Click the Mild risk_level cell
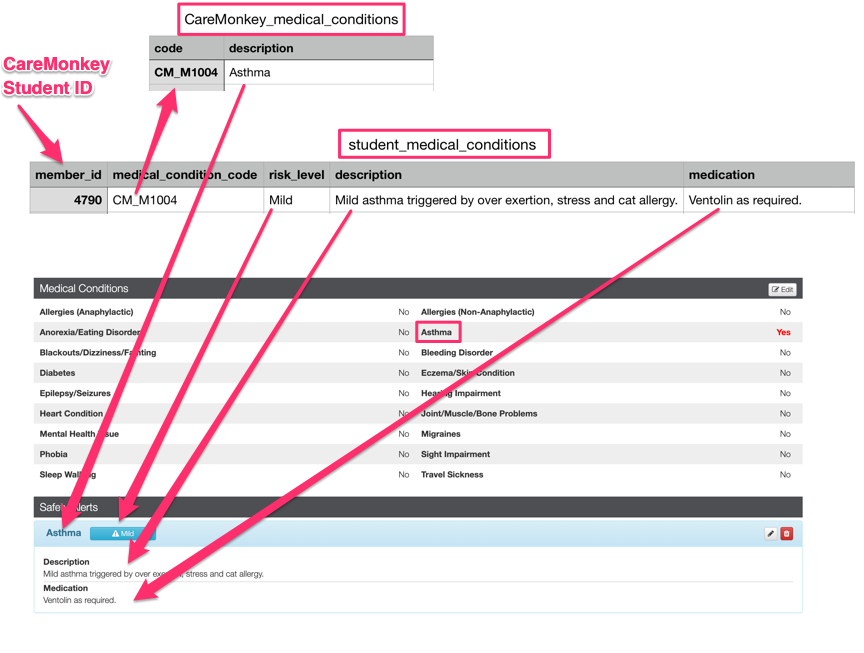 (x=296, y=200)
